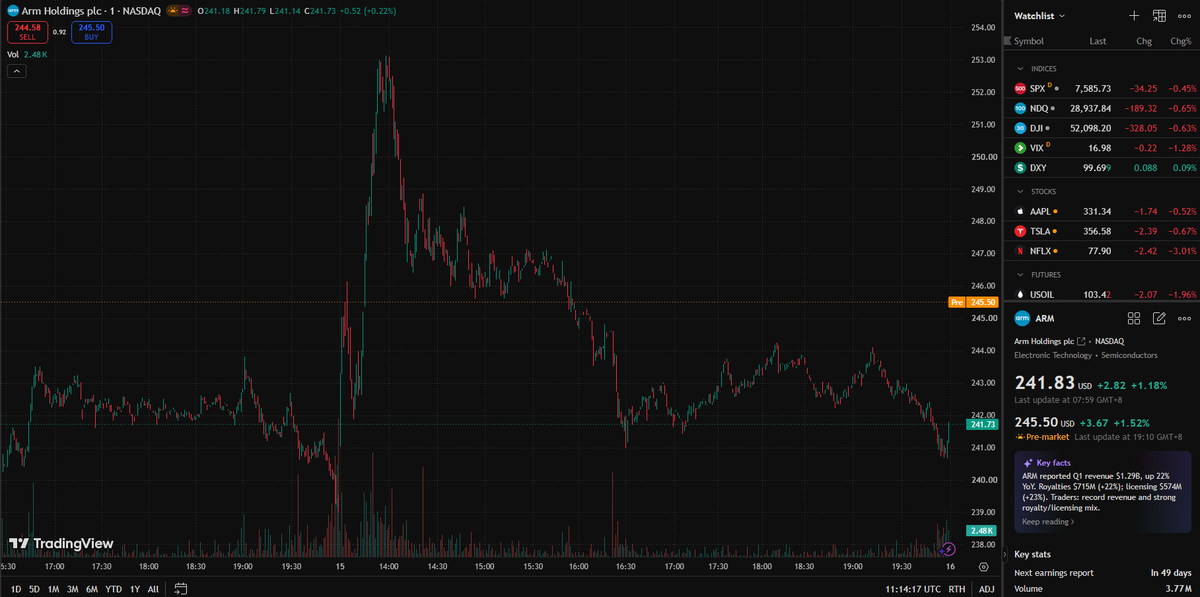
Task: Click the Tesla logo icon
Action: [x=1020, y=231]
